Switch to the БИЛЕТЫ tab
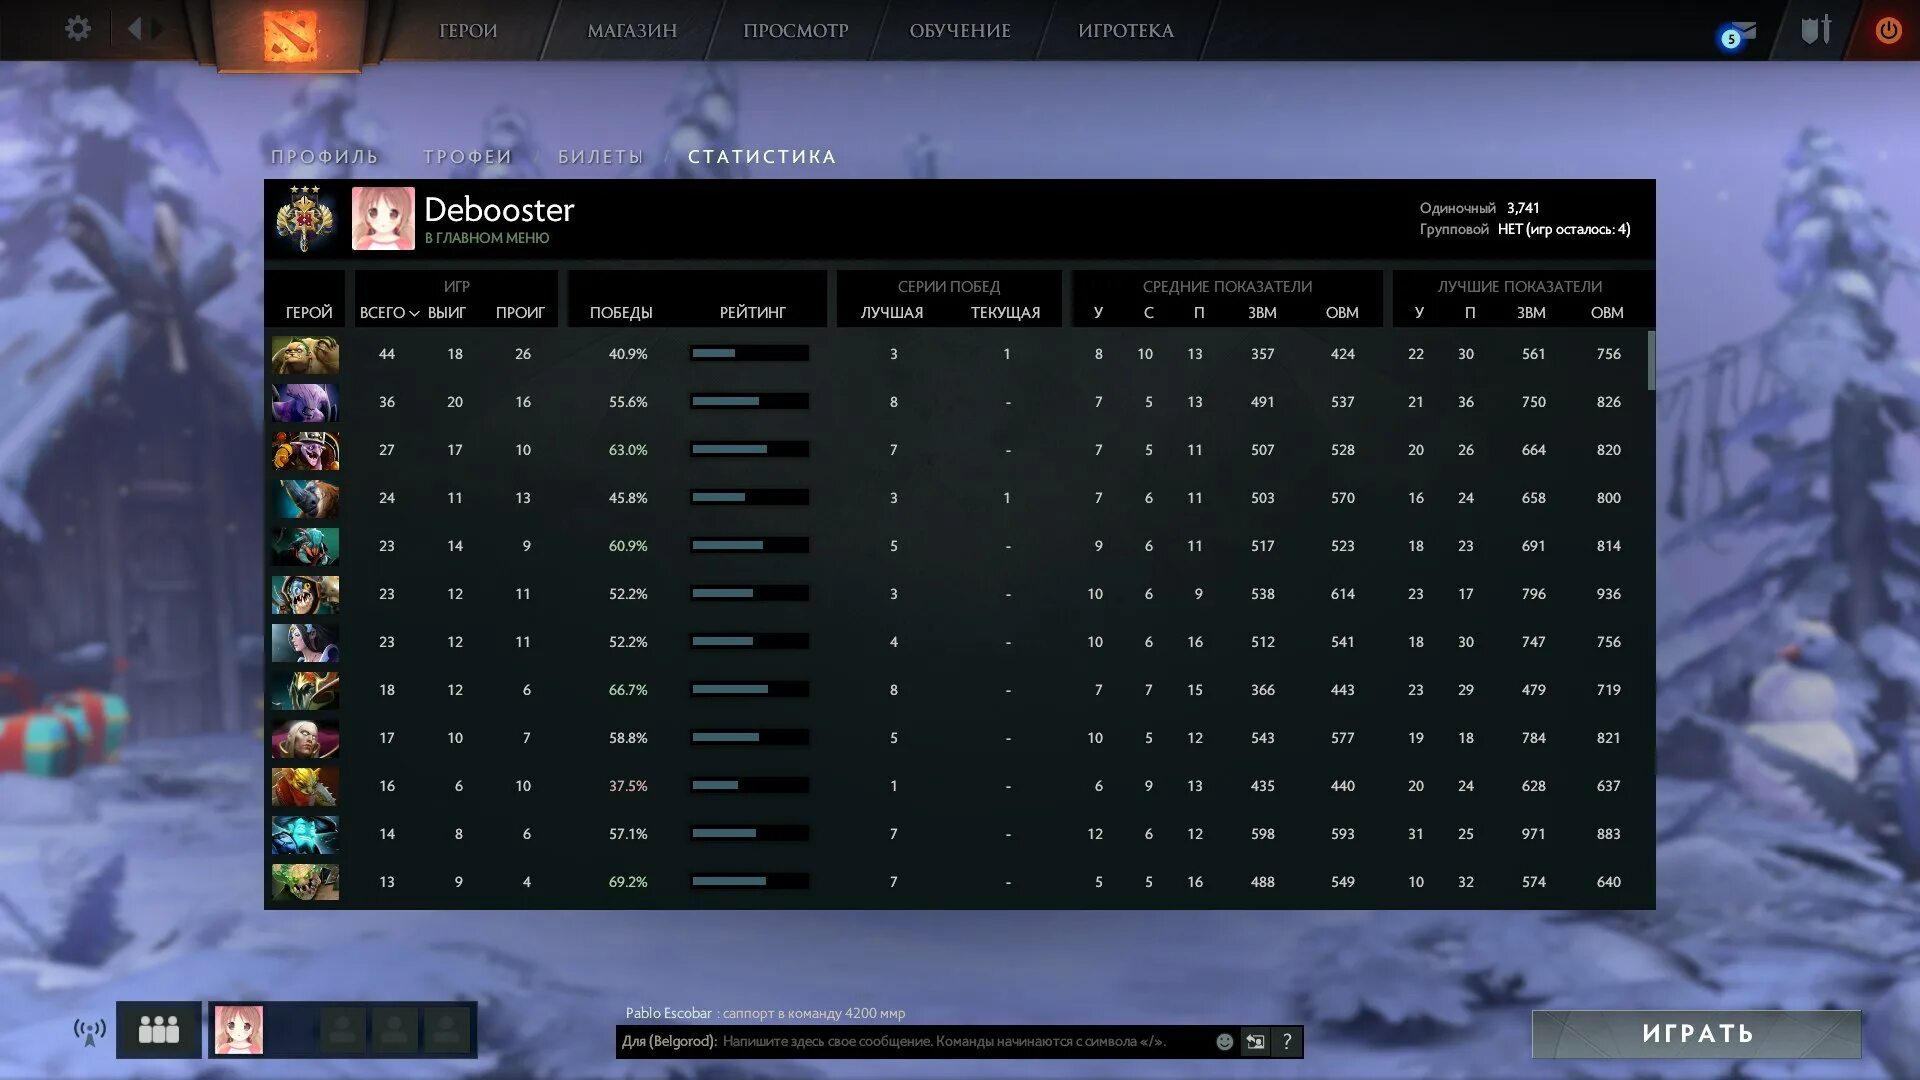 pyautogui.click(x=601, y=157)
